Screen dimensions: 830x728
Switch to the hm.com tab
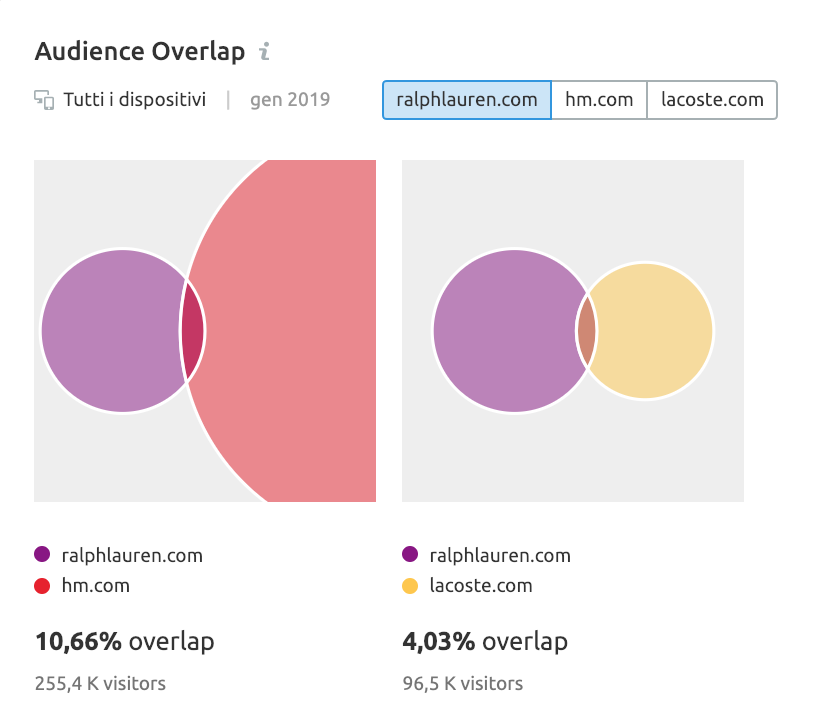coord(599,100)
